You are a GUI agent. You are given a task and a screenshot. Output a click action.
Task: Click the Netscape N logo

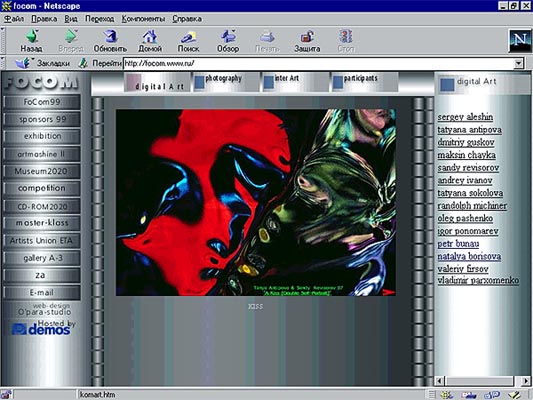coord(519,41)
